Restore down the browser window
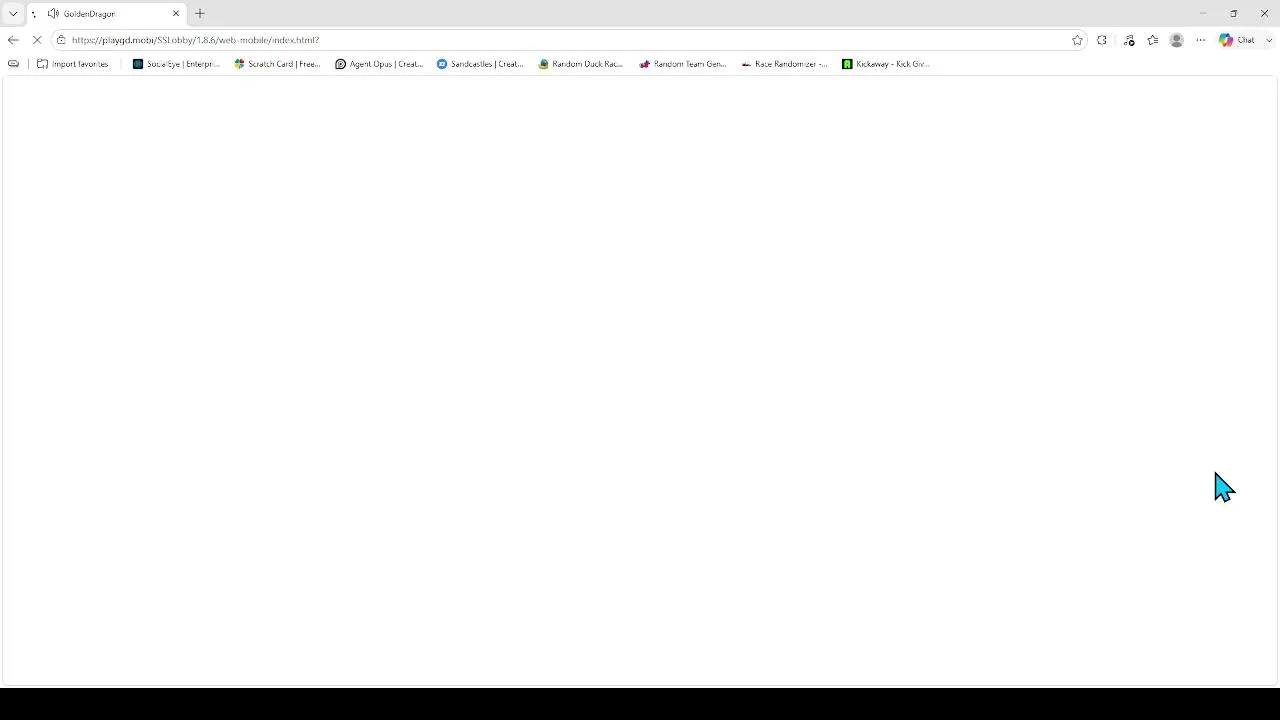This screenshot has width=1280, height=720. tap(1234, 14)
